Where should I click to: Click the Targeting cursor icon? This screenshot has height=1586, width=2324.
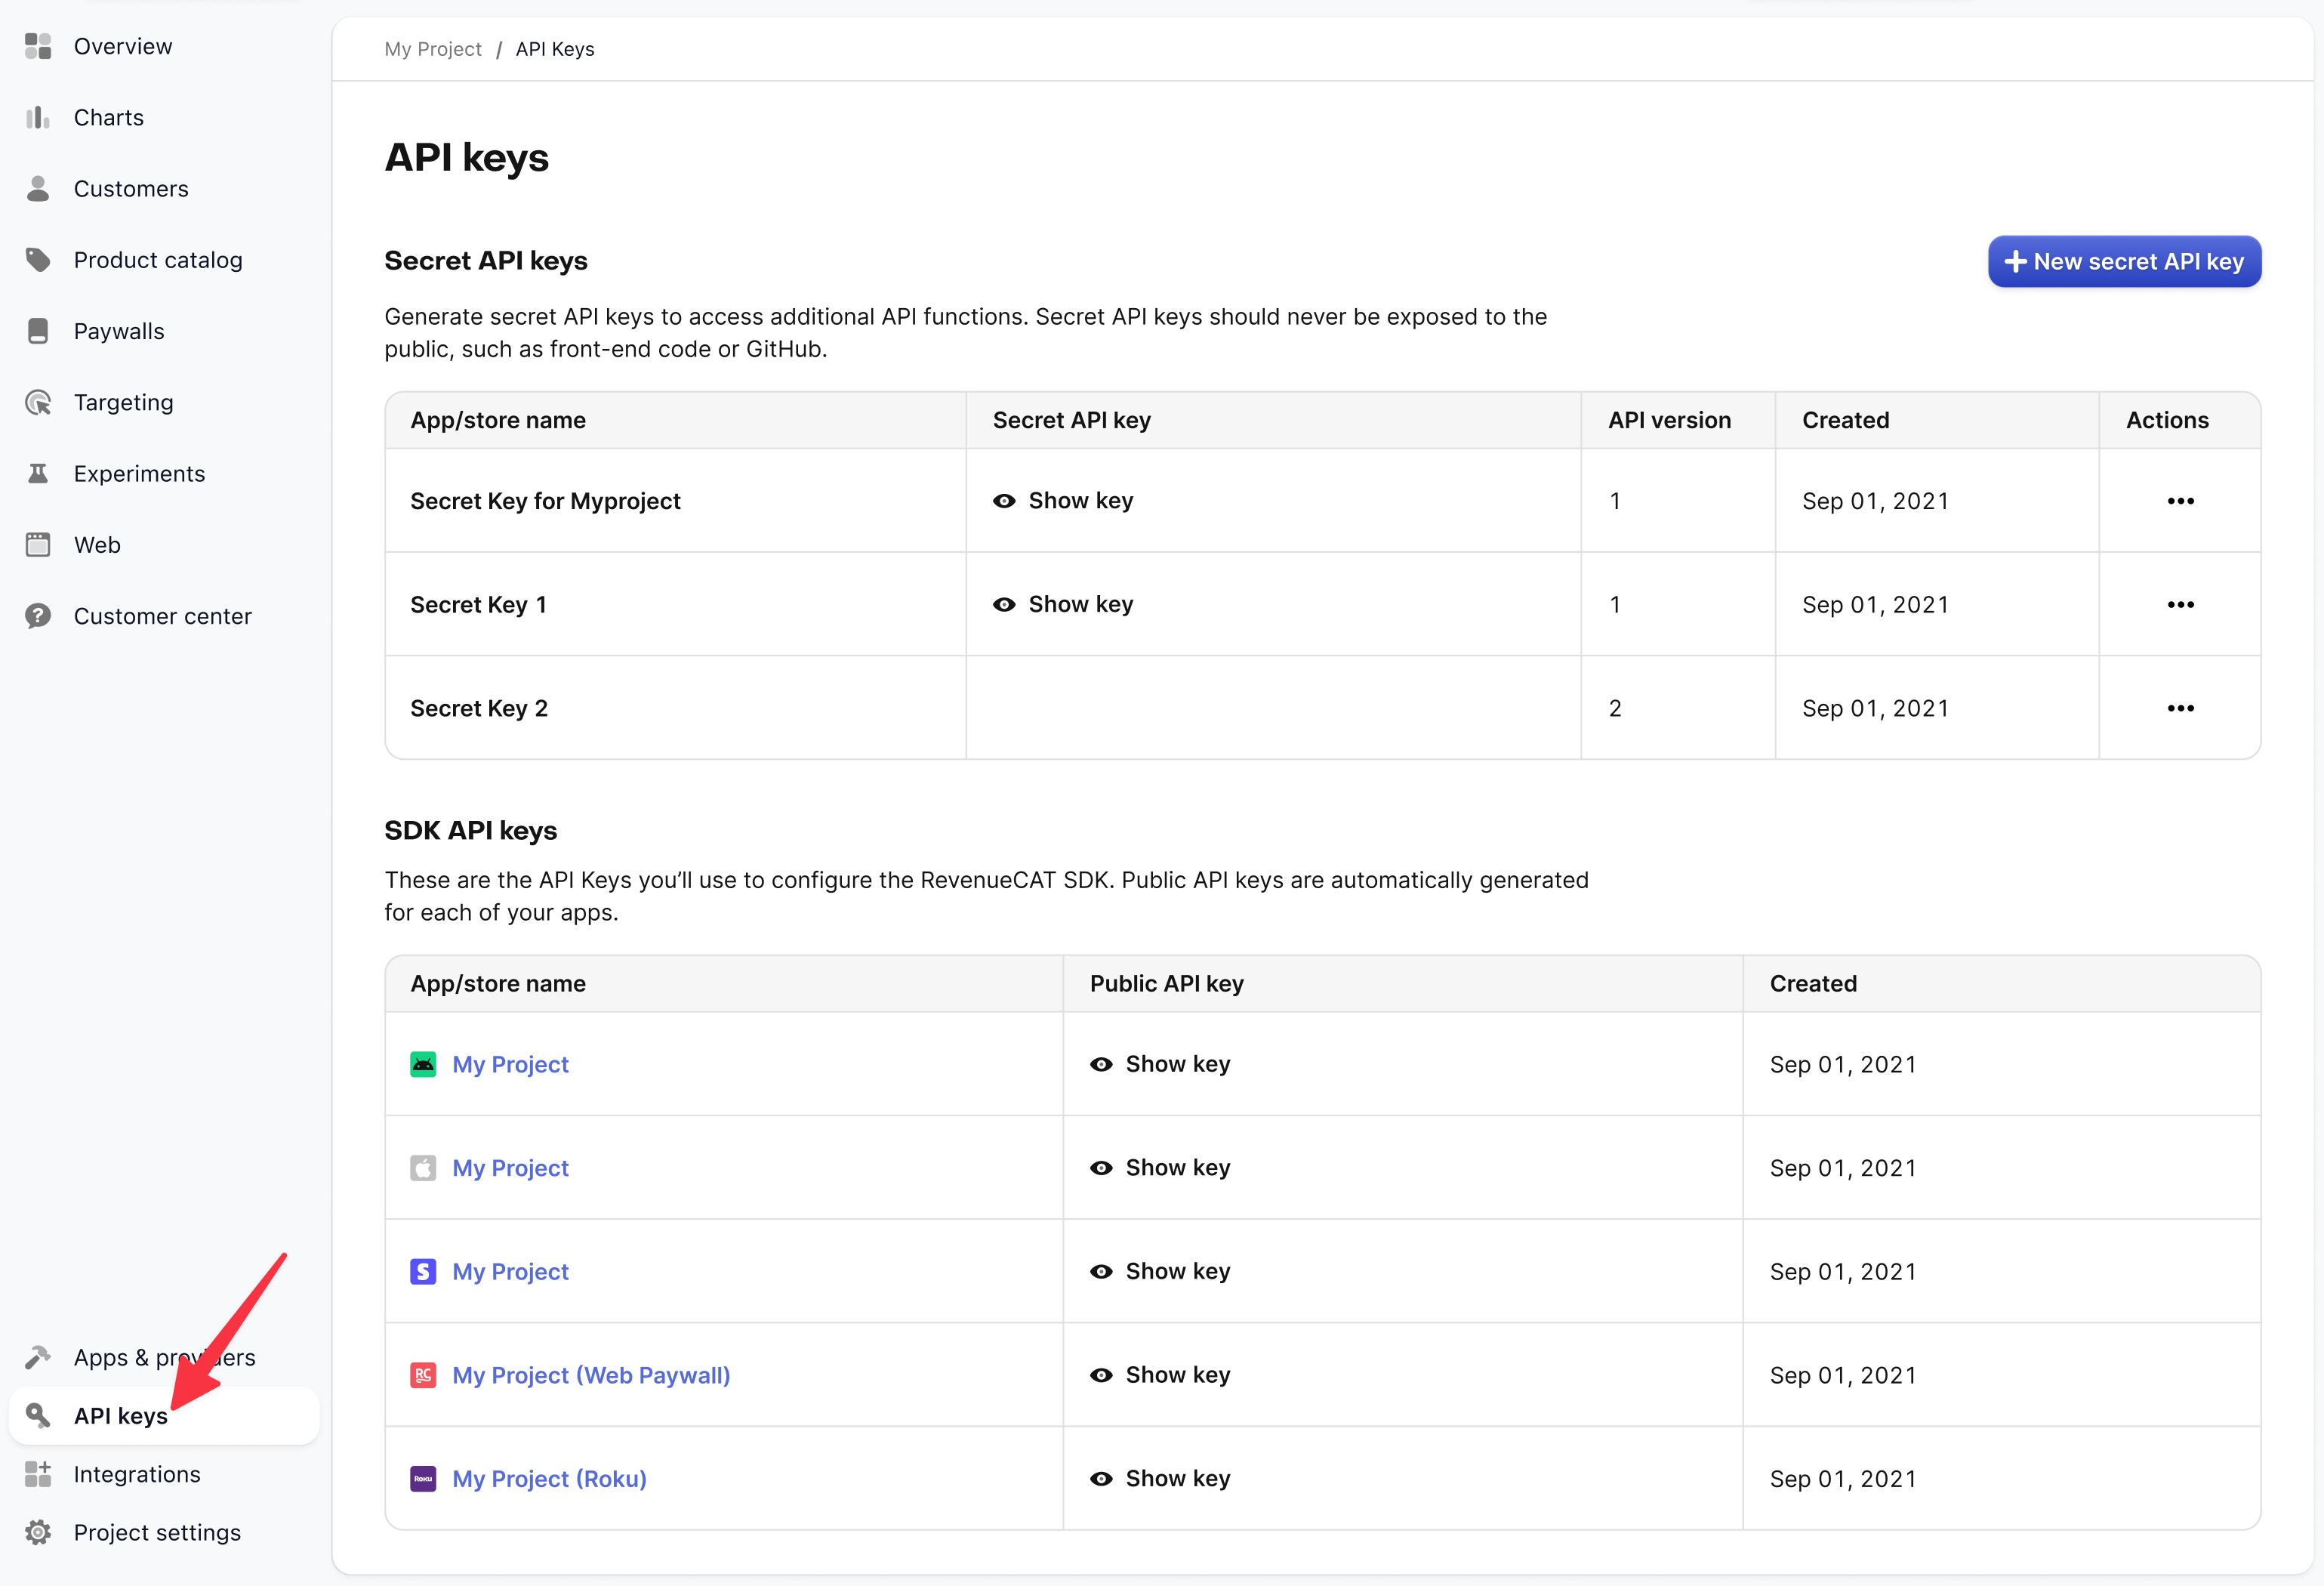coord(38,403)
